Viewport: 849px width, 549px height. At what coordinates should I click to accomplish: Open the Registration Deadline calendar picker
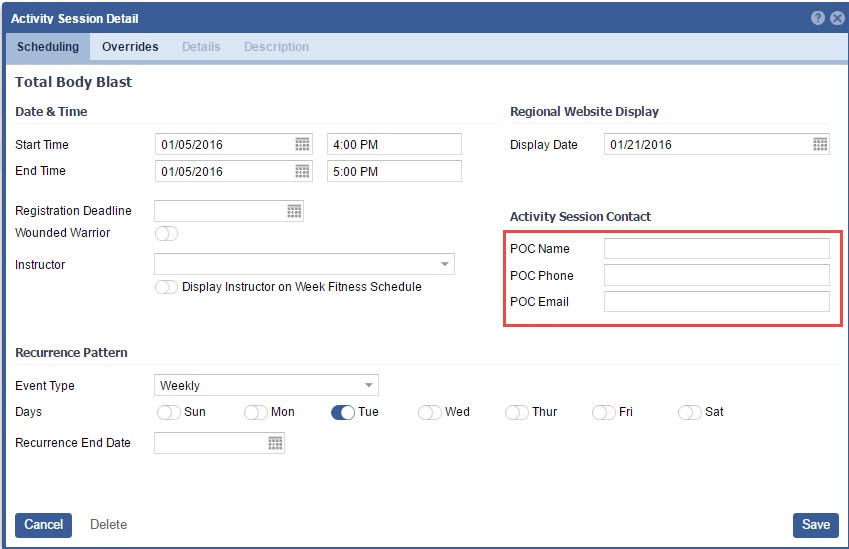pos(294,211)
